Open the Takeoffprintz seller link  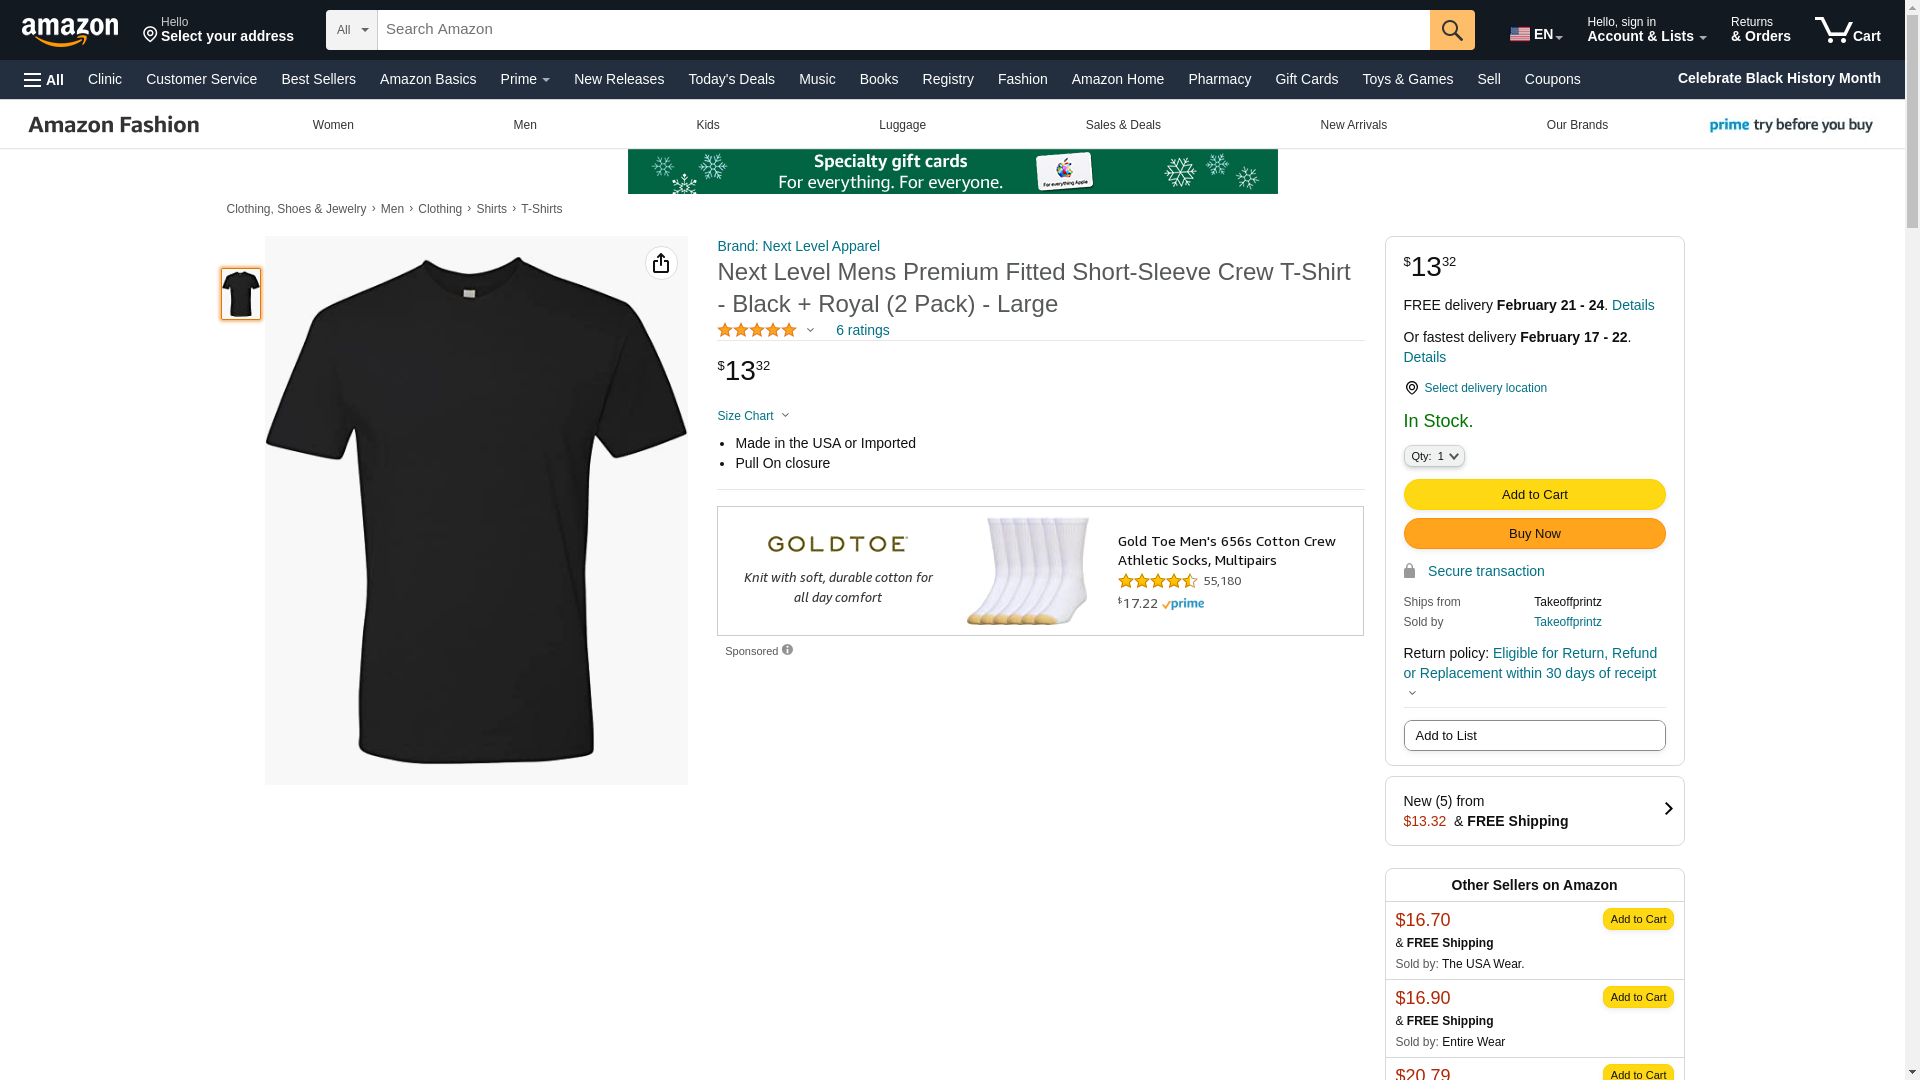(1567, 622)
